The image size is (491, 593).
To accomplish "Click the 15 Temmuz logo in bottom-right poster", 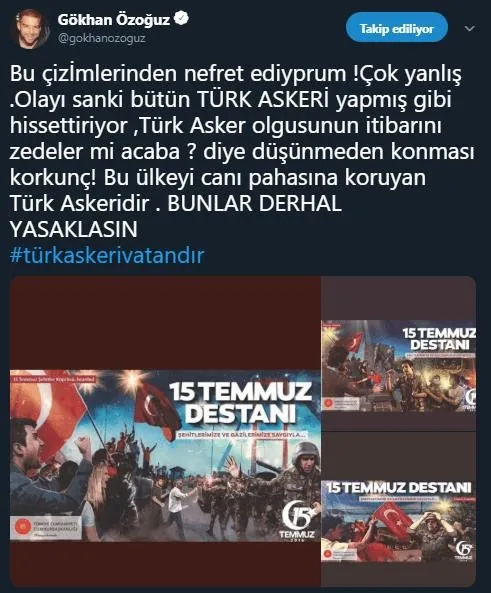I will tap(463, 550).
